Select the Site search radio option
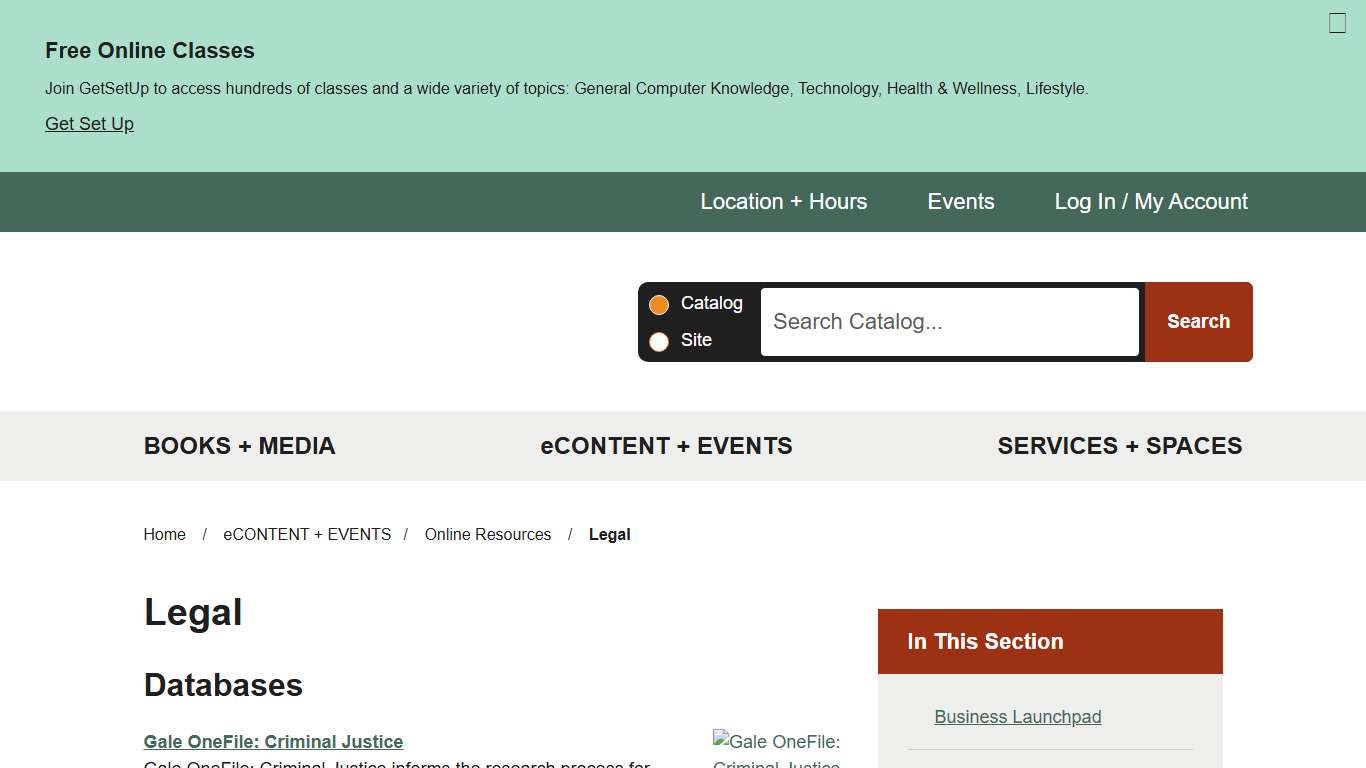 pos(659,342)
